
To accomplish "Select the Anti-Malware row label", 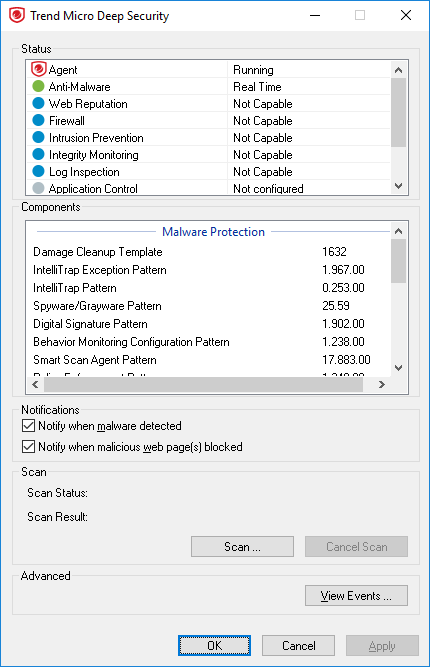I will coord(80,87).
